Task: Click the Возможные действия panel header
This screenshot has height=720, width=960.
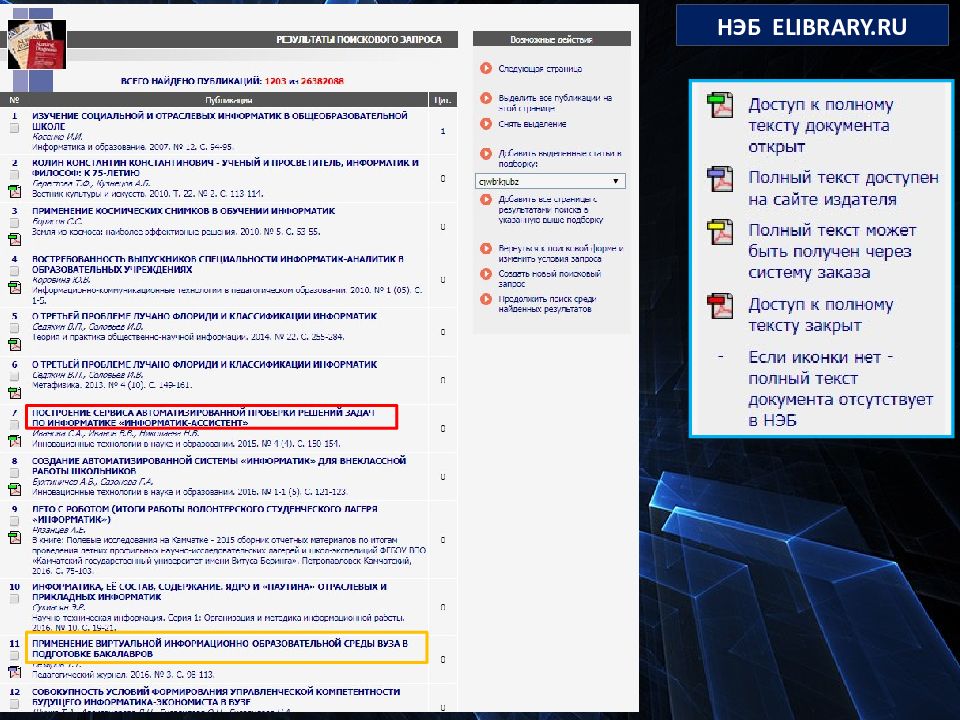Action: click(552, 39)
